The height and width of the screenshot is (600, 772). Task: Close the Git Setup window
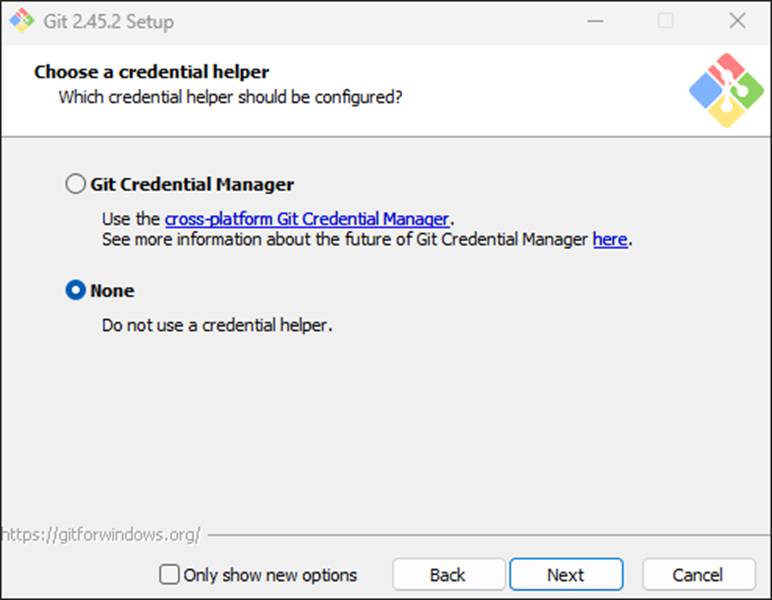pyautogui.click(x=737, y=21)
